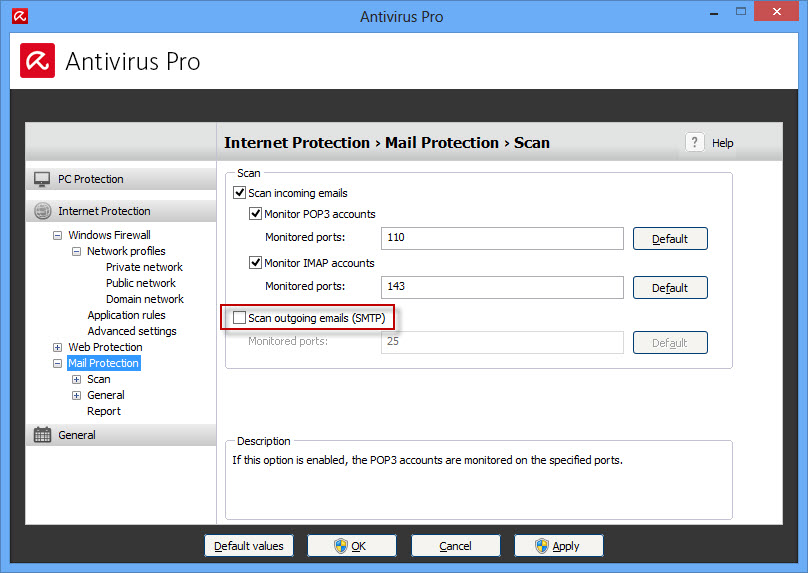The width and height of the screenshot is (808, 573).
Task: Open the Help link
Action: (722, 143)
